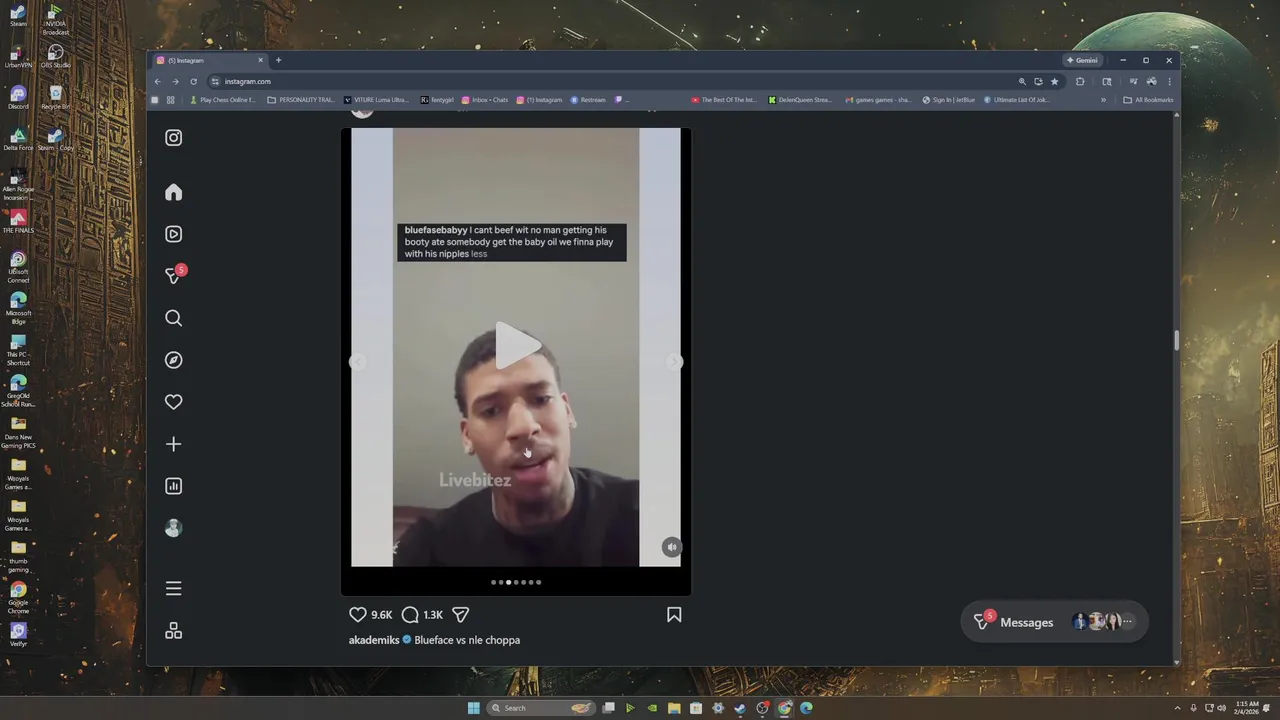This screenshot has width=1280, height=720.
Task: Save the post with bookmark icon
Action: (674, 615)
